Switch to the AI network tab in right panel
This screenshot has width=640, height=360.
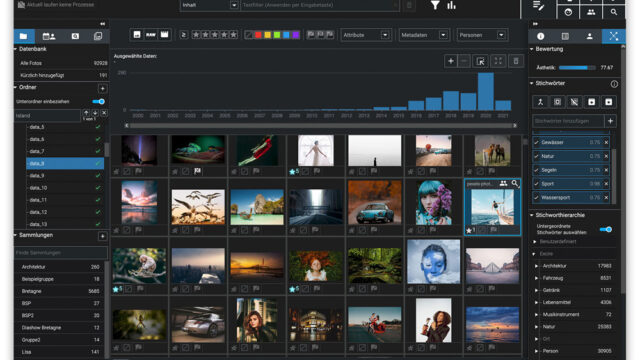(613, 36)
